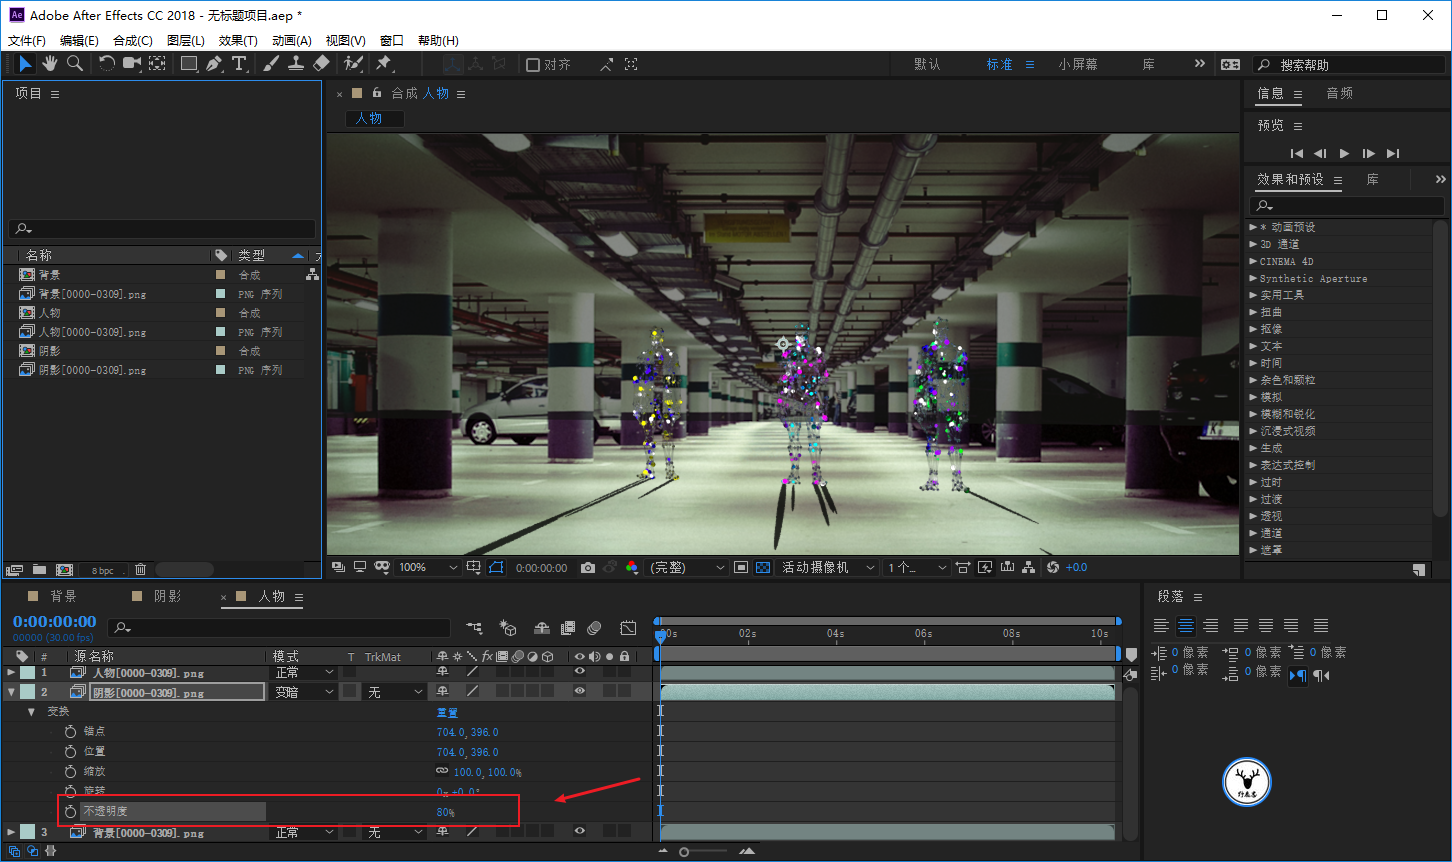Expand the 人物[0000-0309].png layer properties
Screen dimensions: 1452x862
pos(12,673)
